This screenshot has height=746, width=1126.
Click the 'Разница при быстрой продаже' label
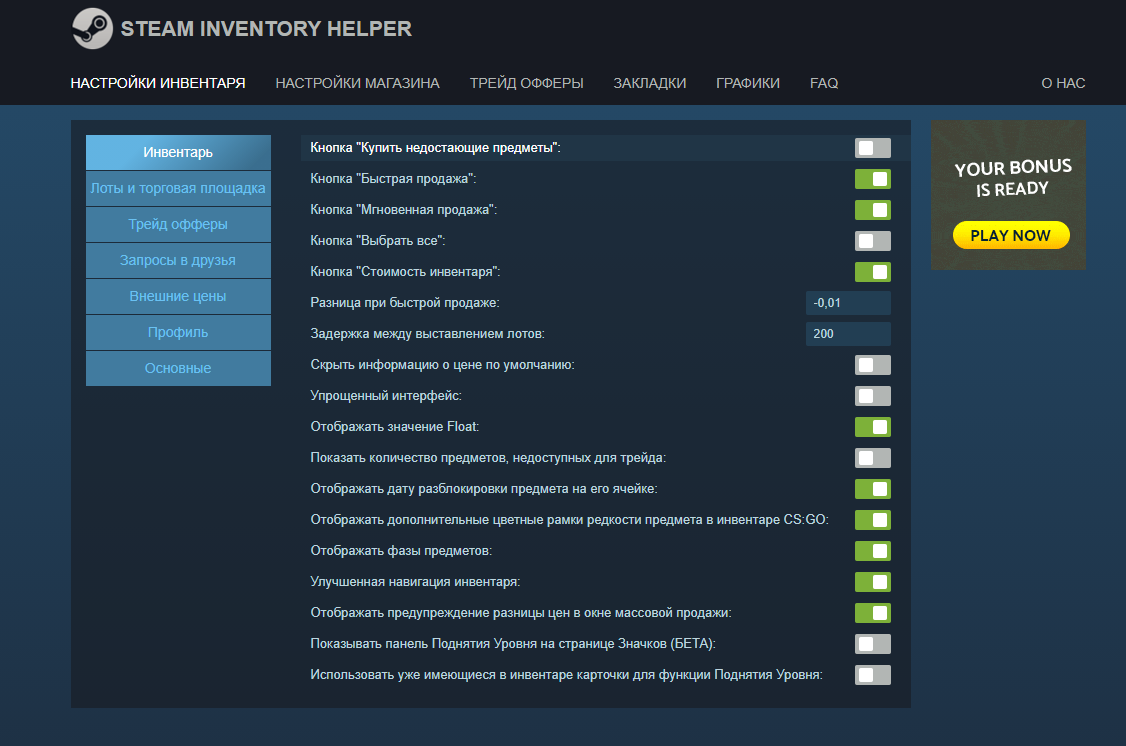point(405,303)
